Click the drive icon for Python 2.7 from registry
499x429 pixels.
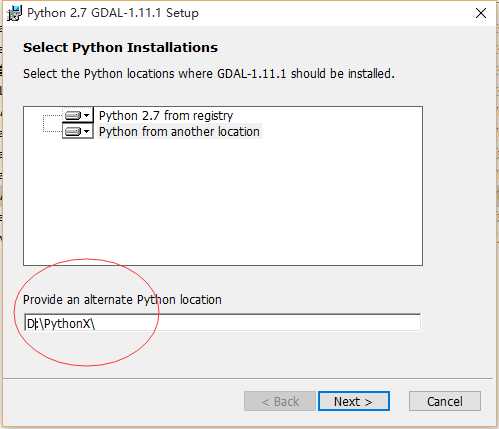[x=73, y=115]
